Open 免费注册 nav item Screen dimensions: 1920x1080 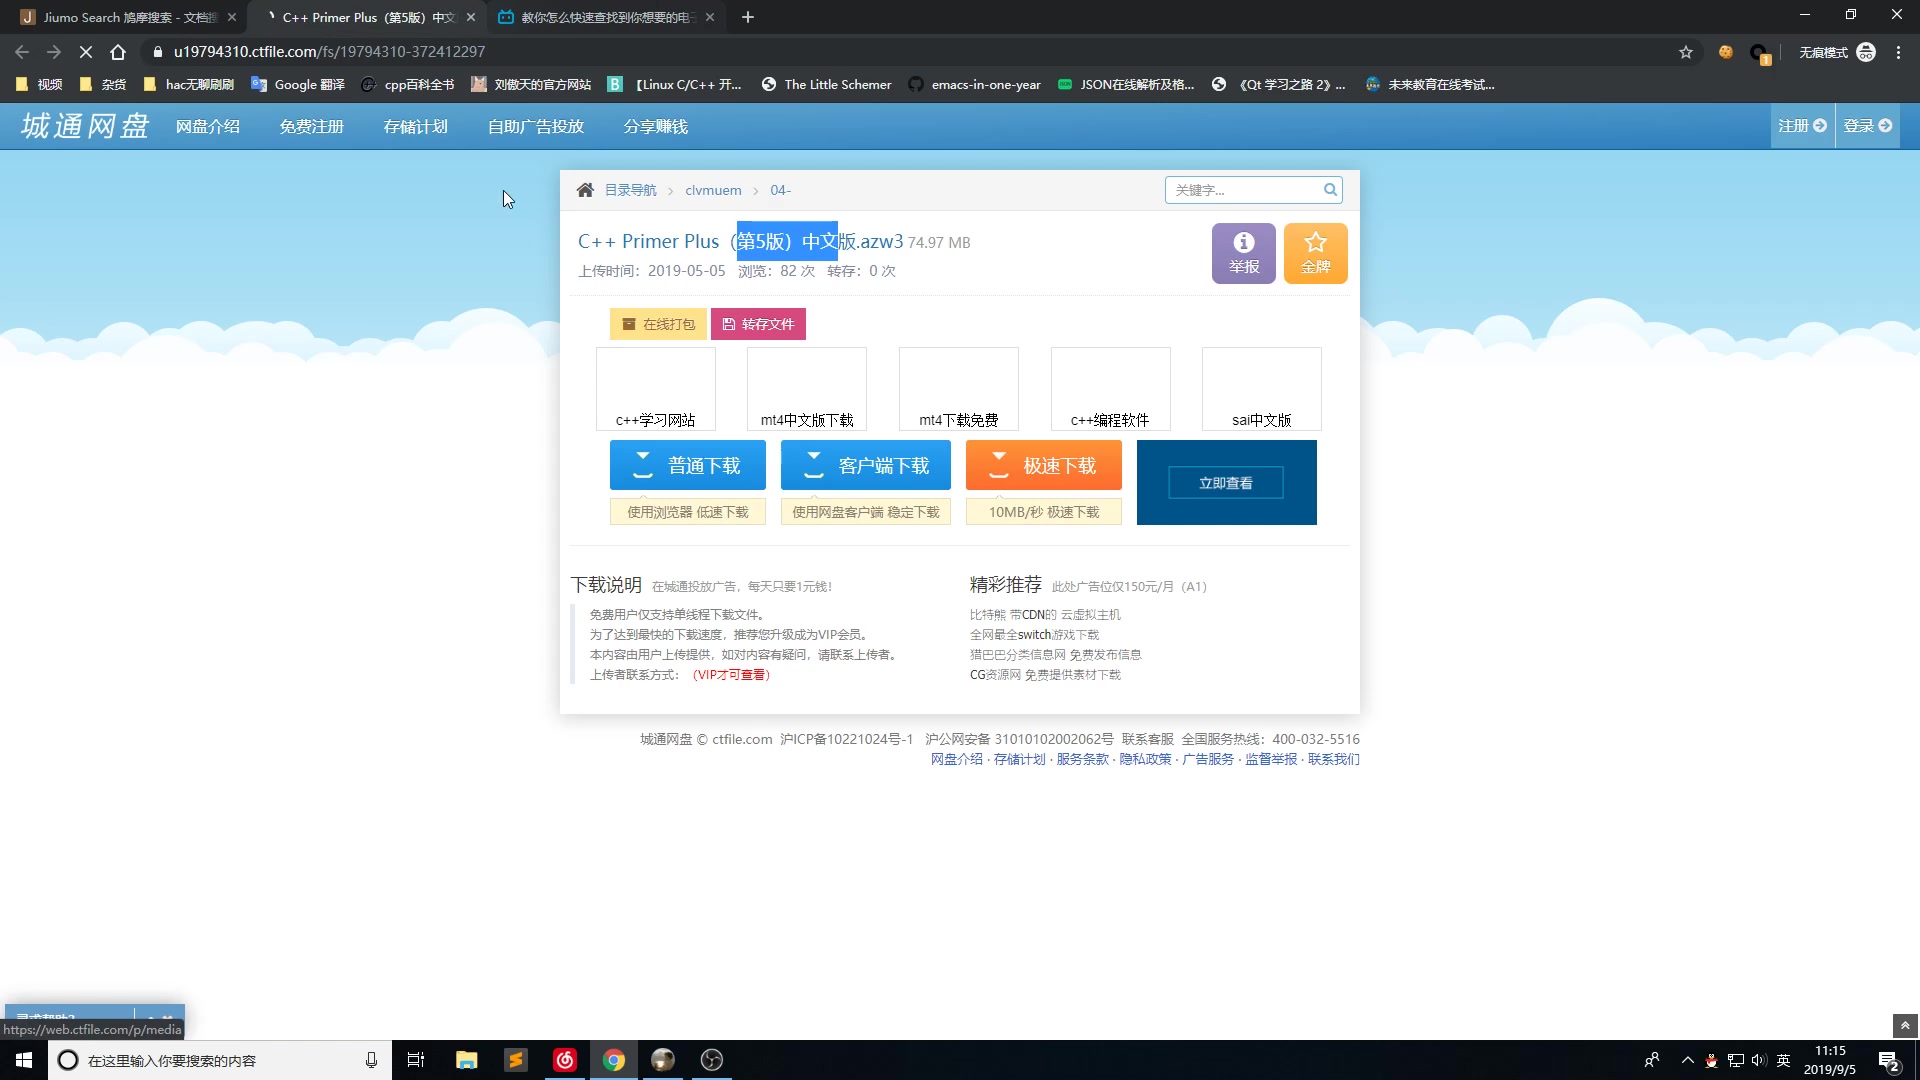point(312,127)
